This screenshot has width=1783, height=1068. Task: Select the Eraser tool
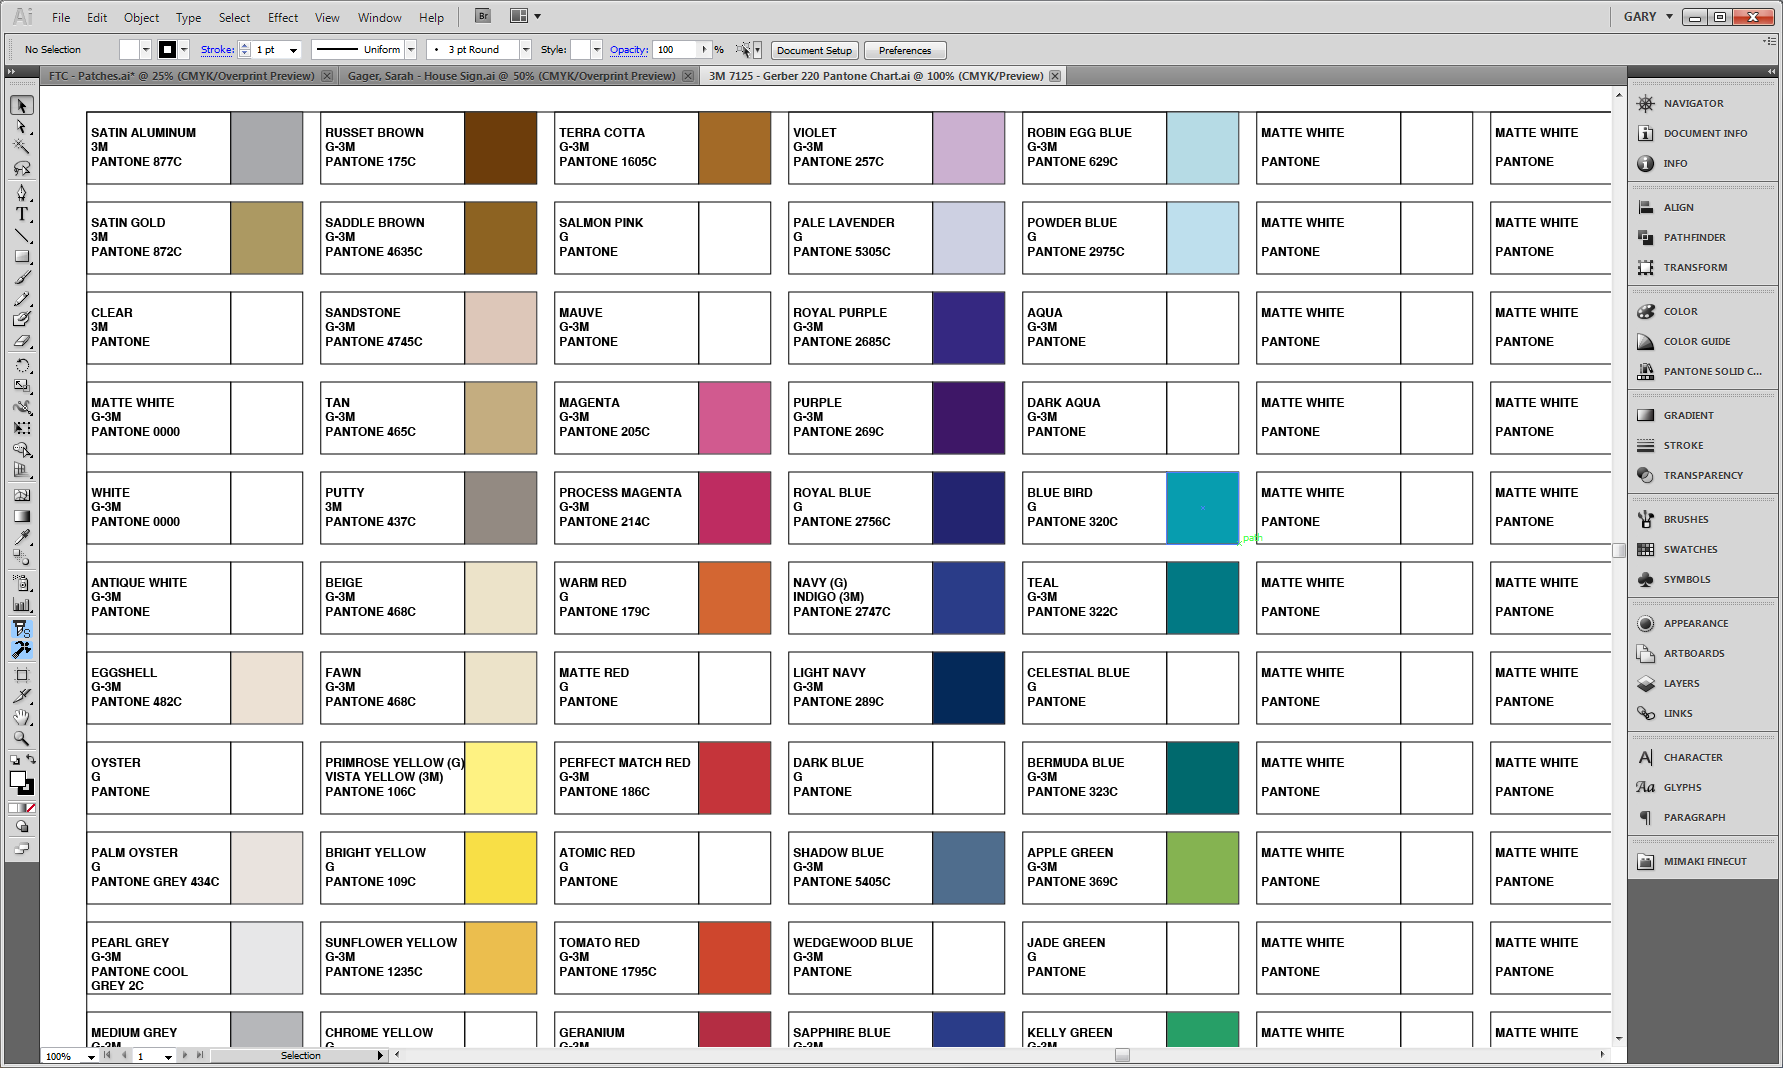22,341
